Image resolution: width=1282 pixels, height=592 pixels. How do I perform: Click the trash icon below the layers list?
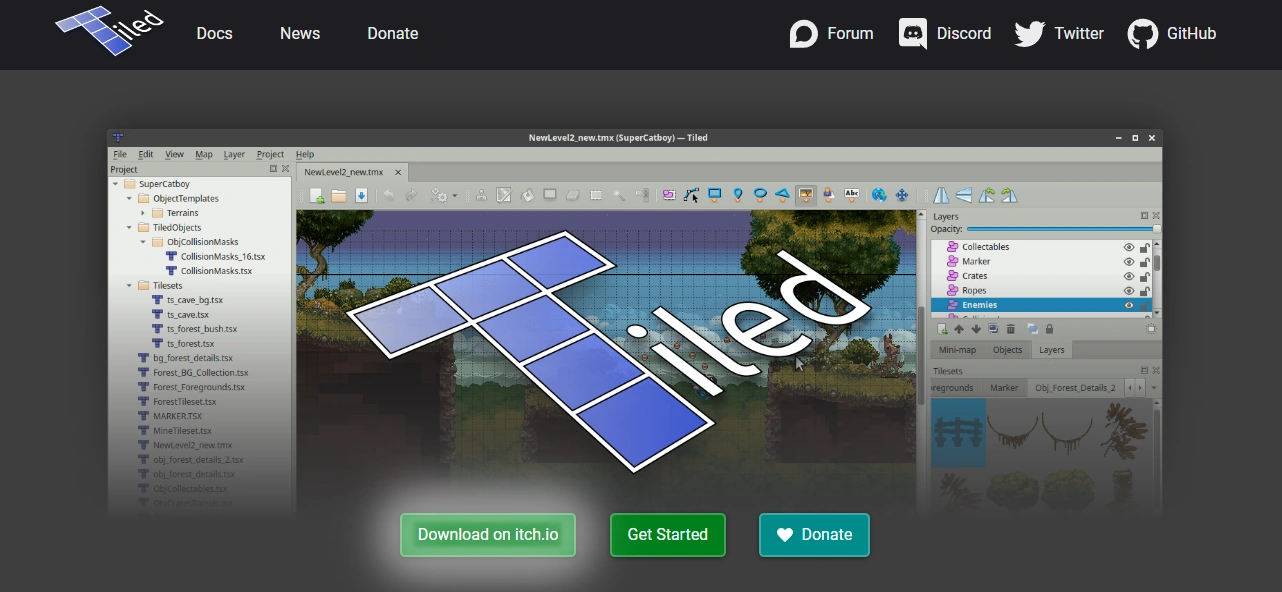(x=1010, y=329)
